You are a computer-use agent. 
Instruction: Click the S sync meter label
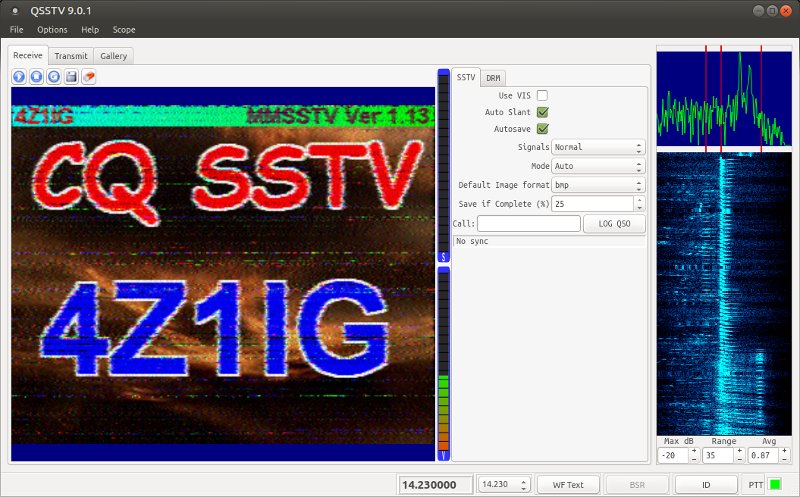coord(443,257)
